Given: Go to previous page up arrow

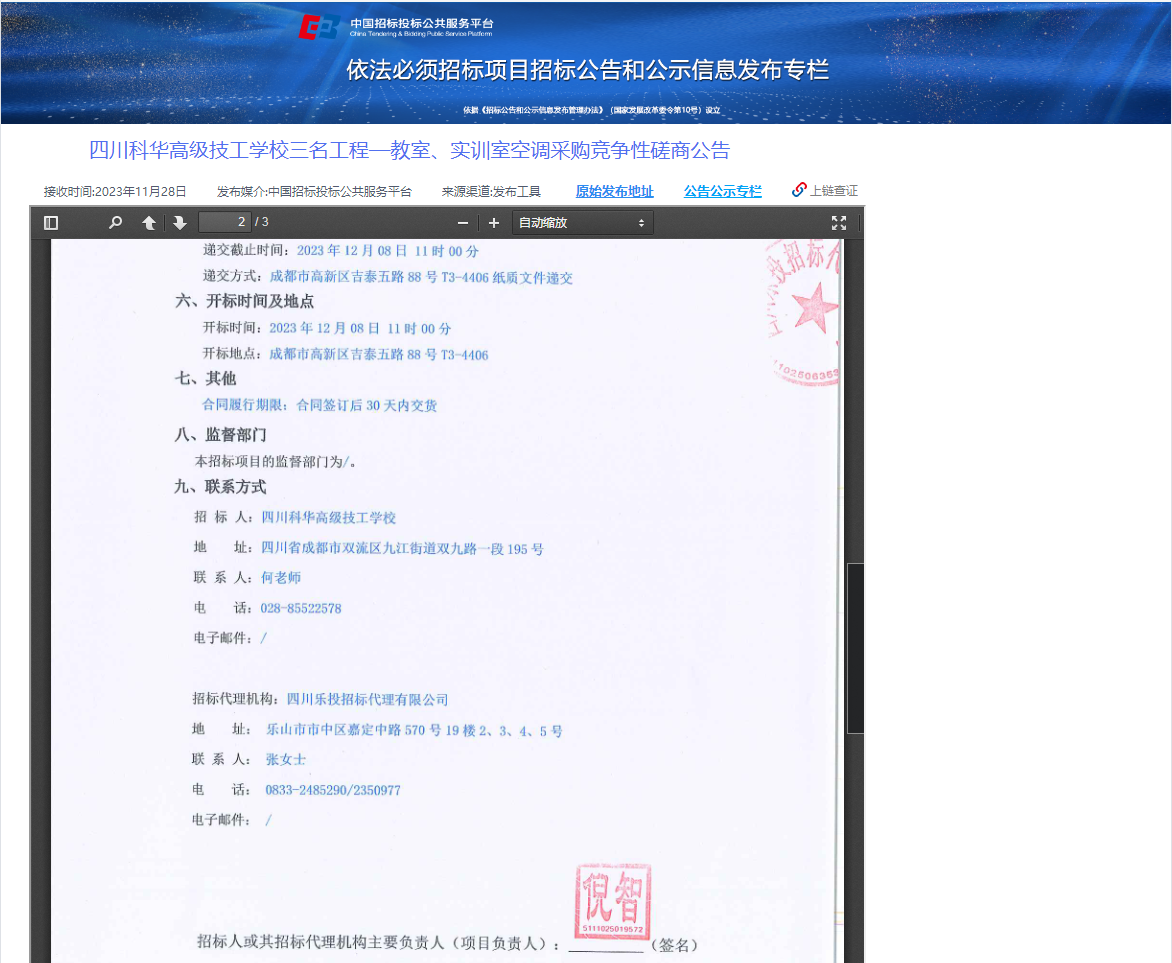Looking at the screenshot, I should tap(149, 223).
